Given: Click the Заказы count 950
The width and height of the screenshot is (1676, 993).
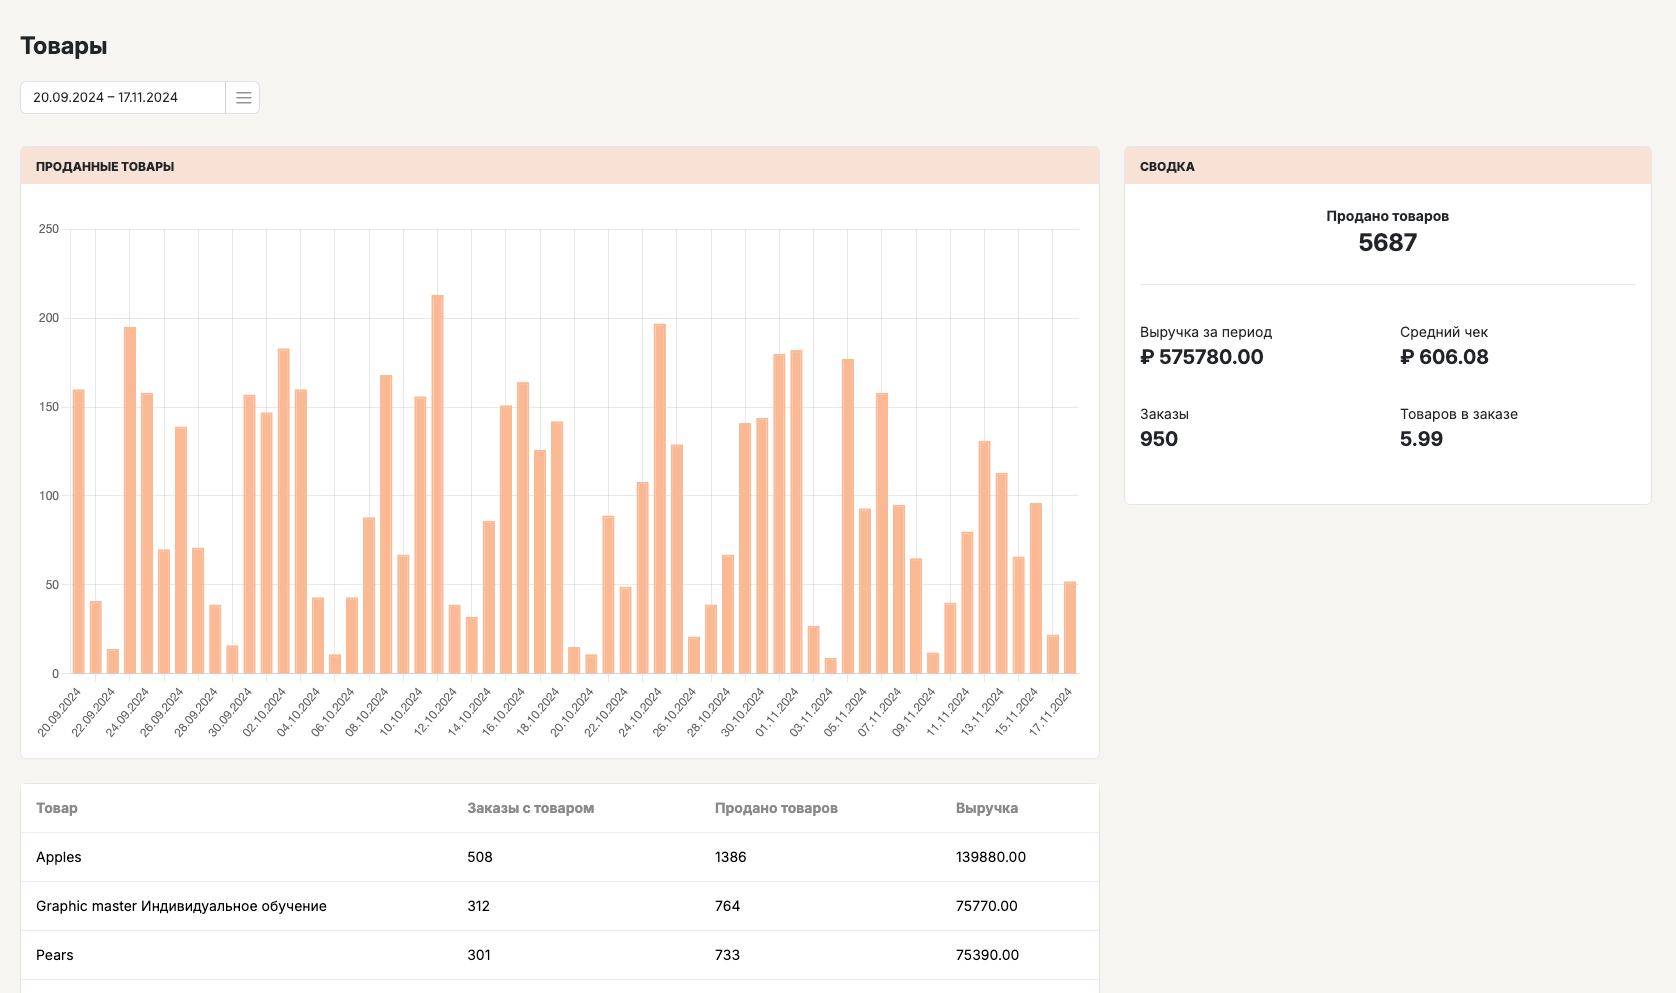Looking at the screenshot, I should pyautogui.click(x=1159, y=439).
